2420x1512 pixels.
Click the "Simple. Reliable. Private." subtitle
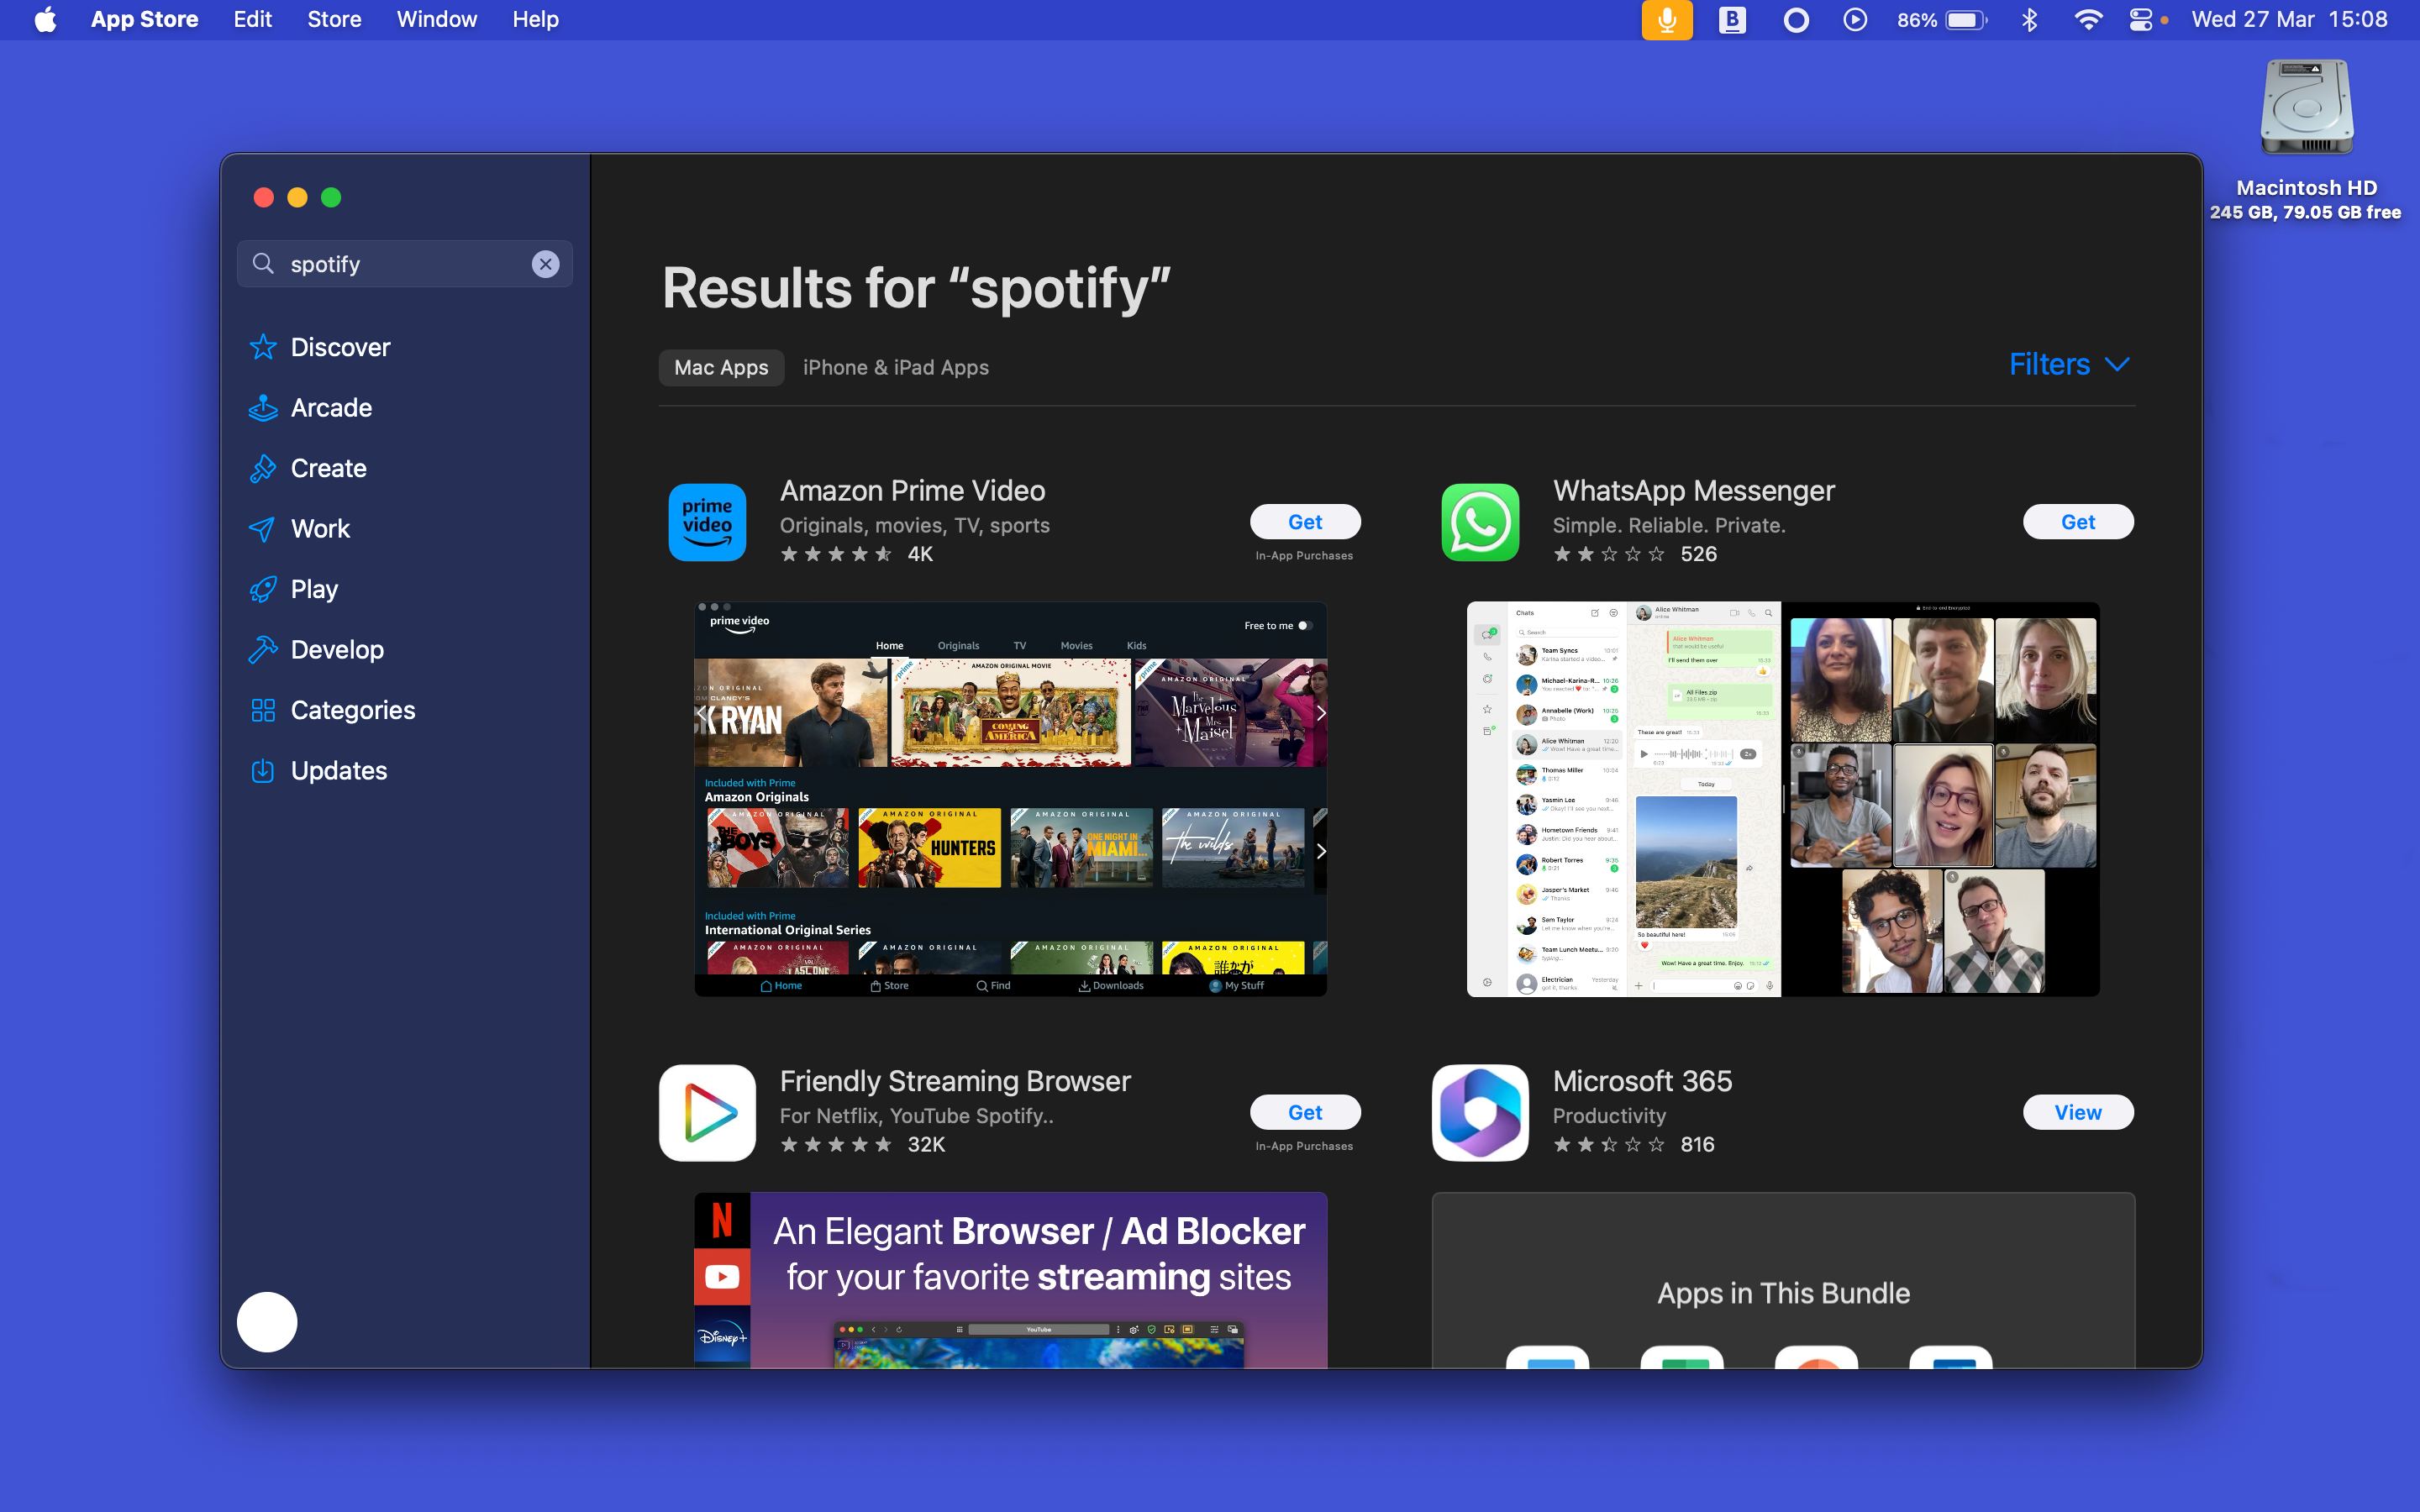pos(1669,525)
